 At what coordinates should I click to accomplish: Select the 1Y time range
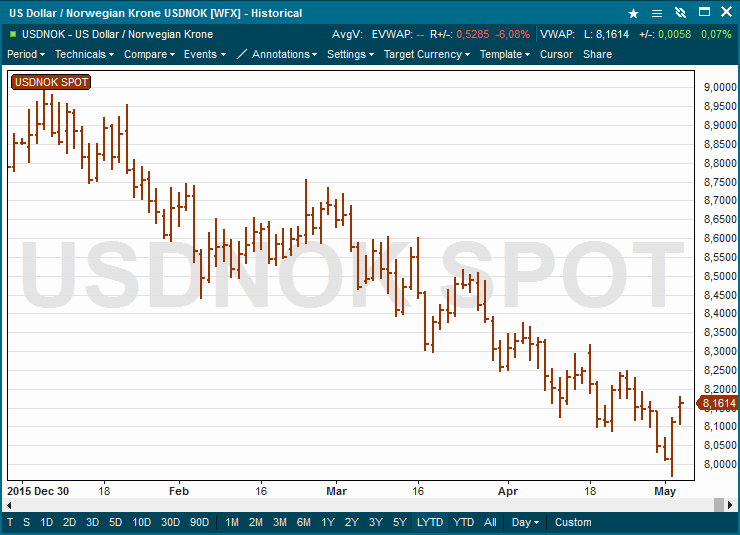(328, 522)
